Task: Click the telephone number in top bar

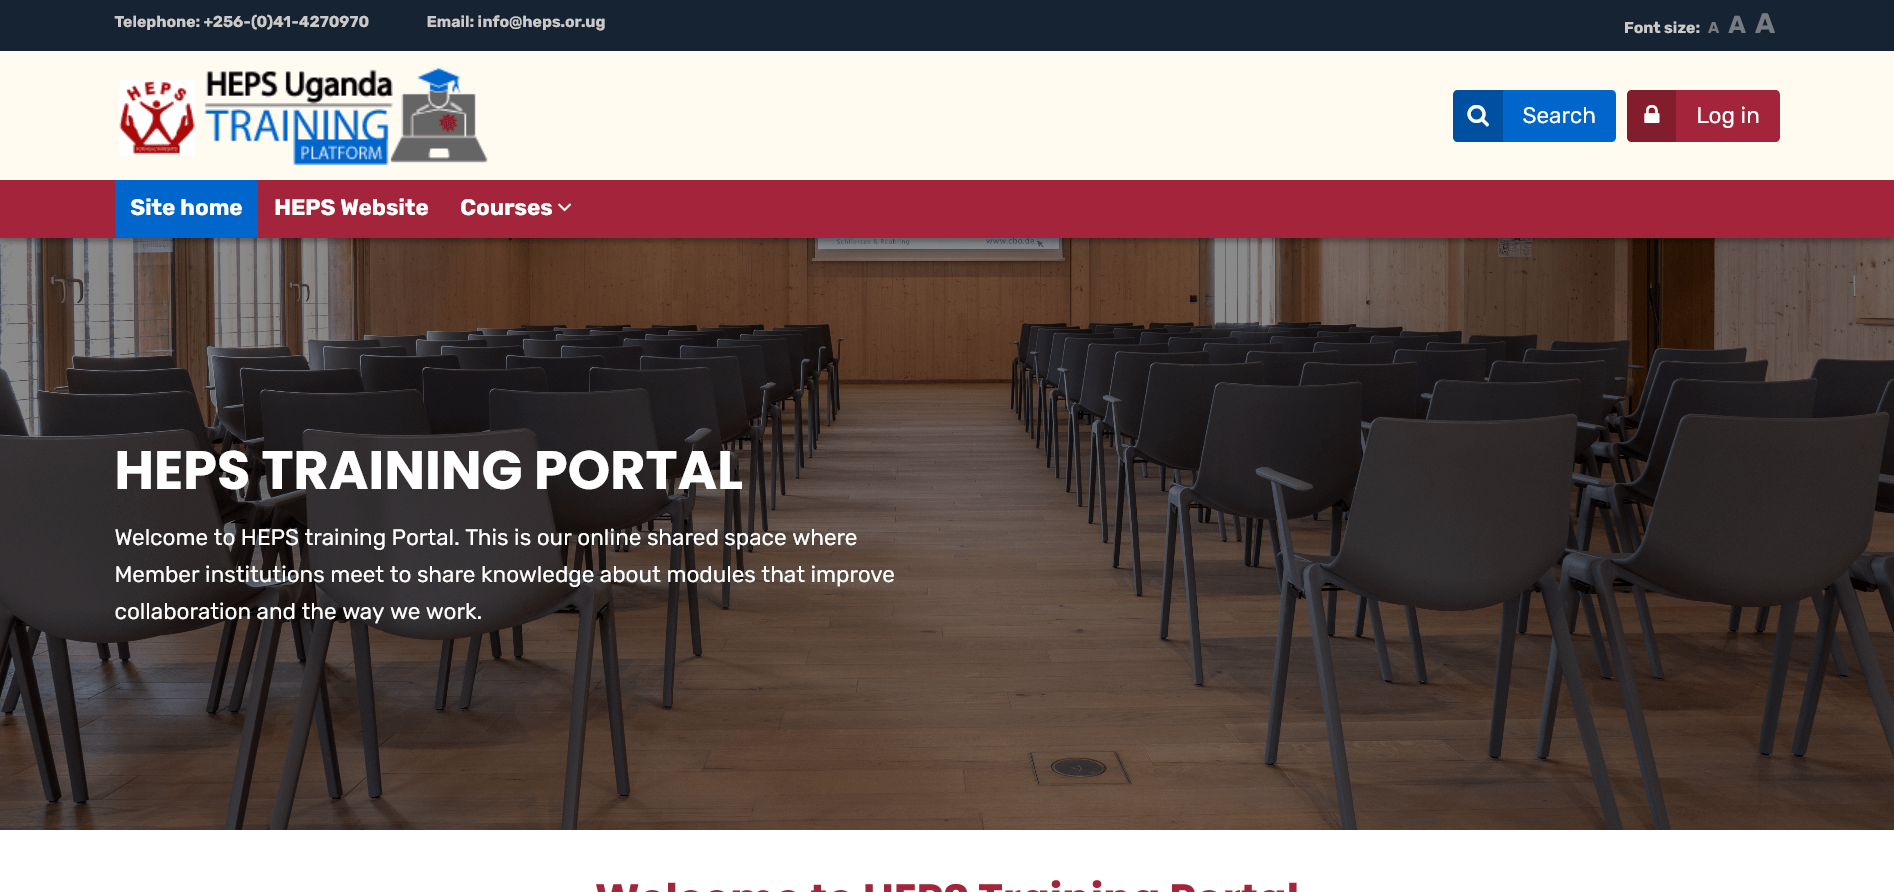Action: coord(286,22)
